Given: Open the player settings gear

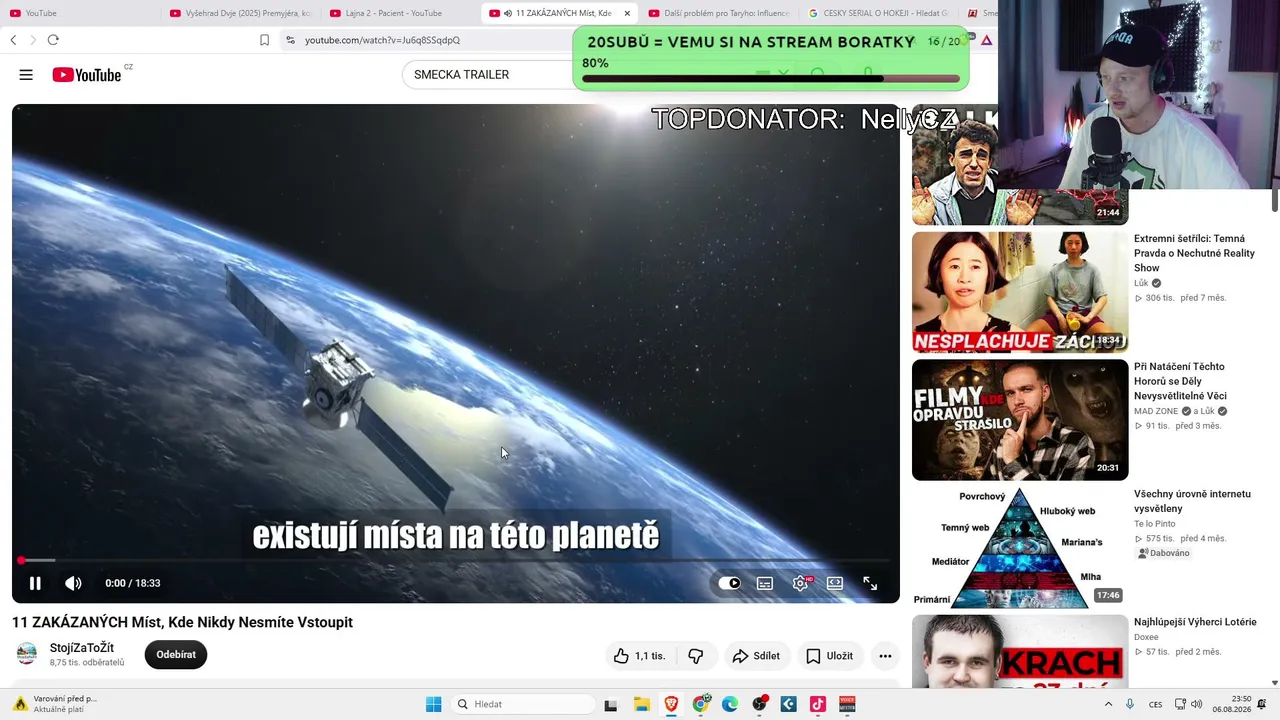Looking at the screenshot, I should 800,583.
